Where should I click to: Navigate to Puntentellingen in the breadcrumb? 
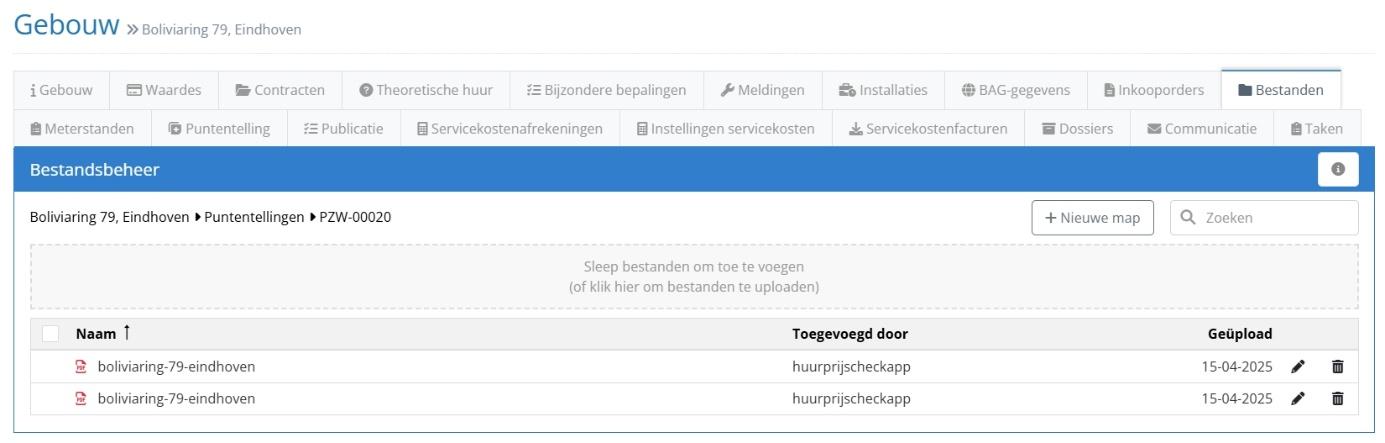point(254,217)
